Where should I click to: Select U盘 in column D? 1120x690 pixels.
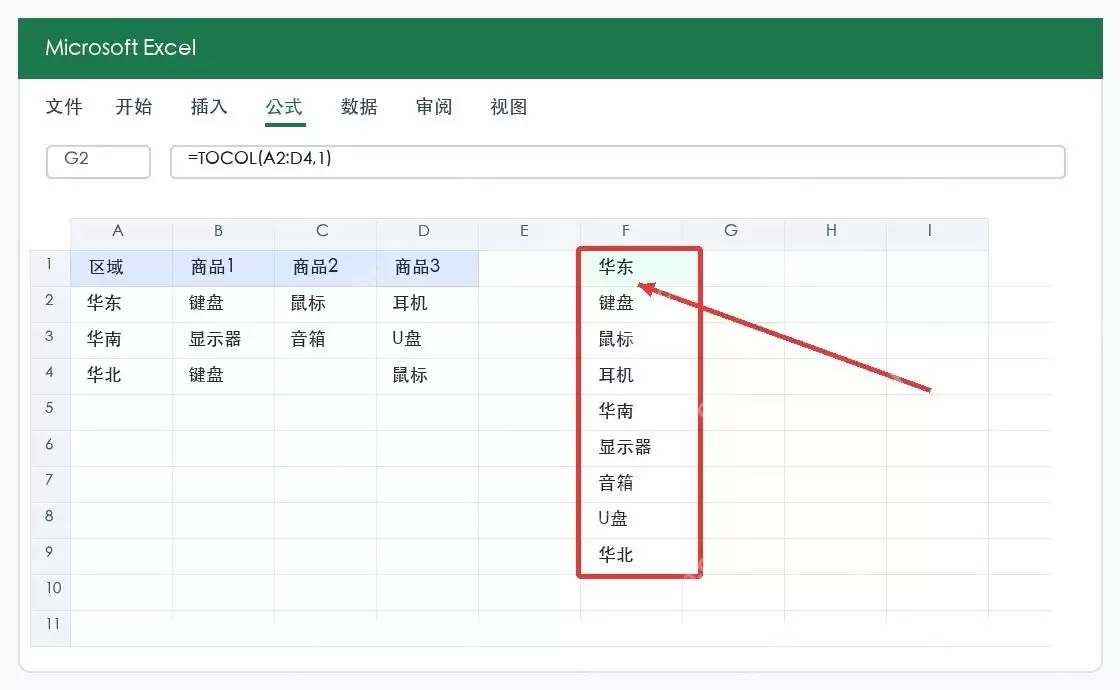427,340
